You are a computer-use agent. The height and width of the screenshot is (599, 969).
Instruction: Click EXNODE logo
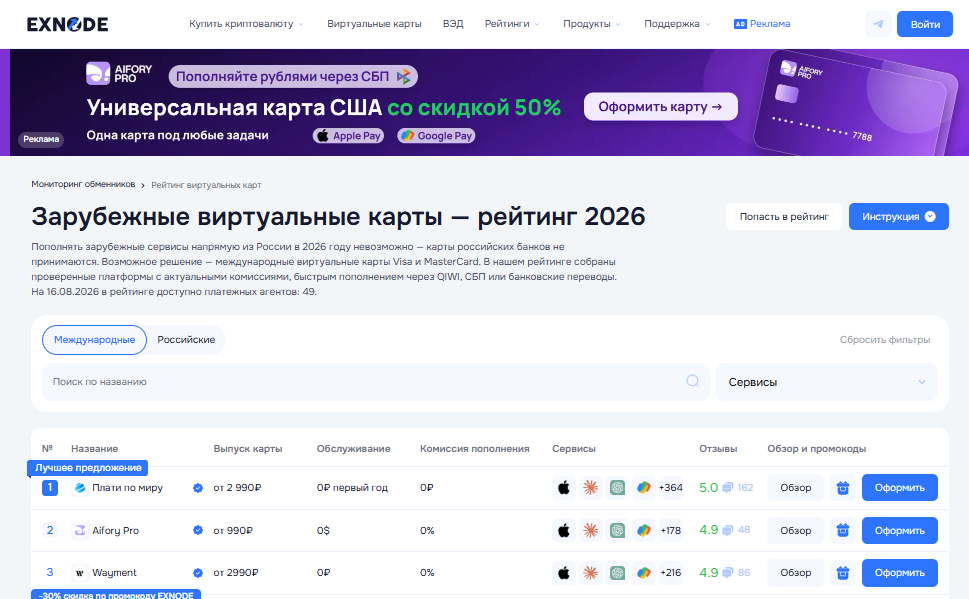[x=67, y=24]
